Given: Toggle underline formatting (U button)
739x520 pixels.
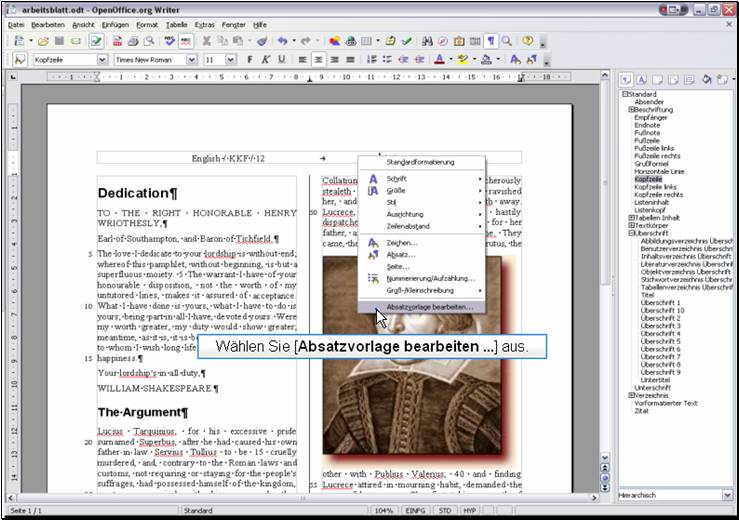Looking at the screenshot, I should pyautogui.click(x=282, y=60).
